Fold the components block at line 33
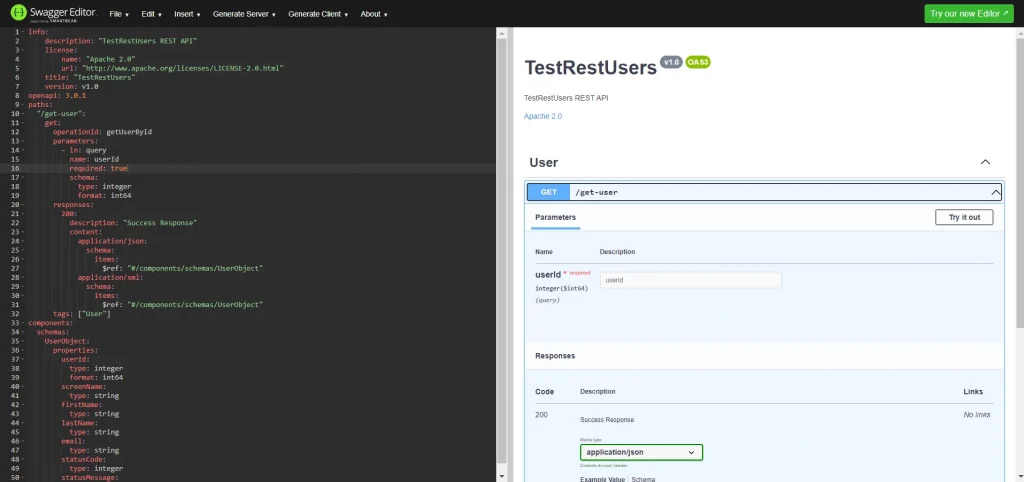The image size is (1024, 482). (x=24, y=323)
